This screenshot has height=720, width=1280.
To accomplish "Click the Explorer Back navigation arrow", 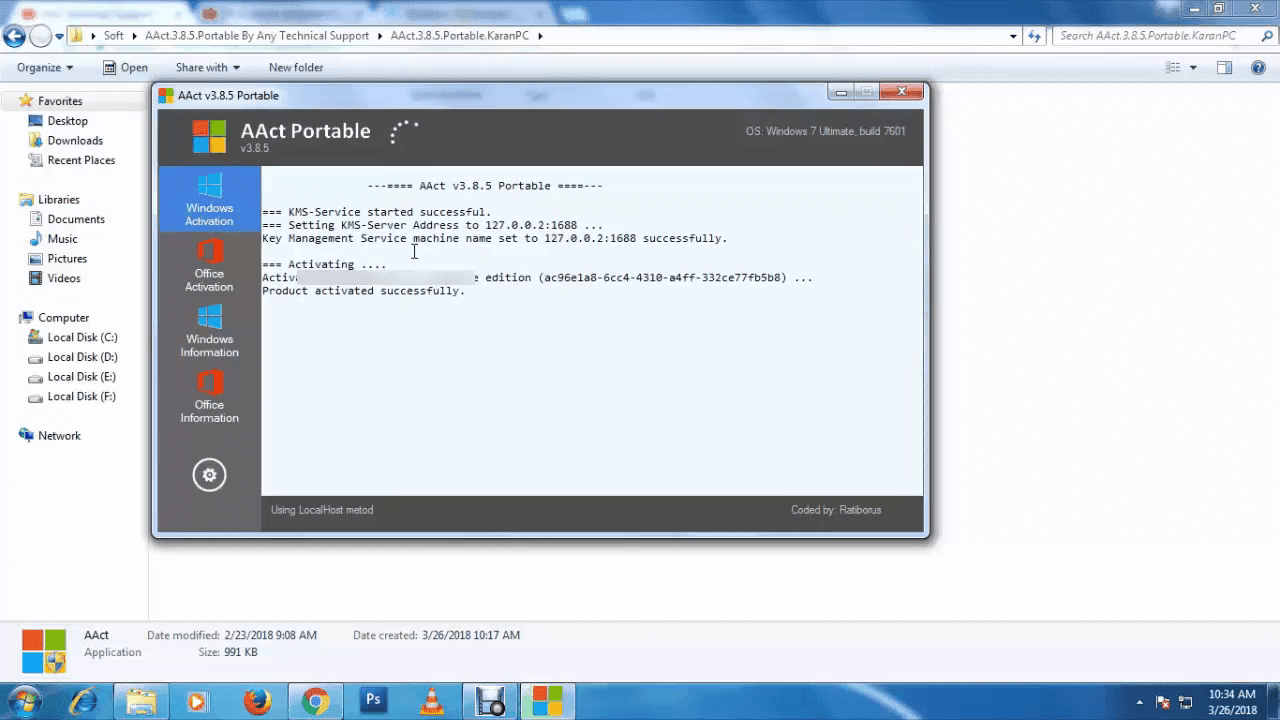I will pyautogui.click(x=14, y=37).
